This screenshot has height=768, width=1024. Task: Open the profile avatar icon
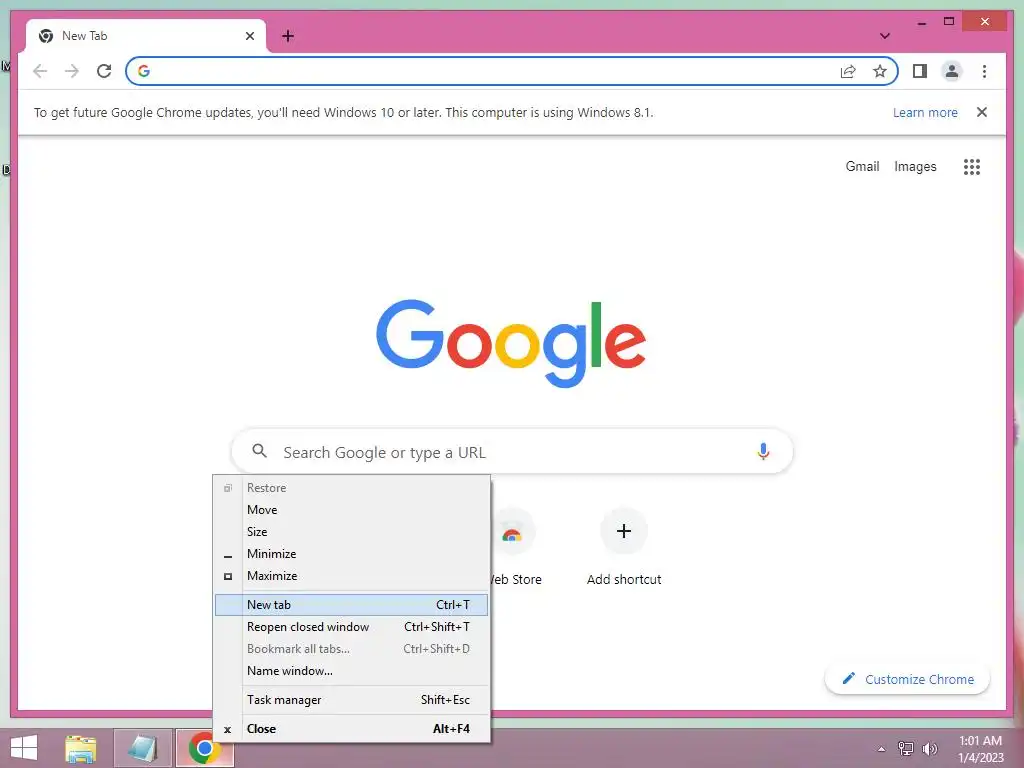click(x=952, y=71)
